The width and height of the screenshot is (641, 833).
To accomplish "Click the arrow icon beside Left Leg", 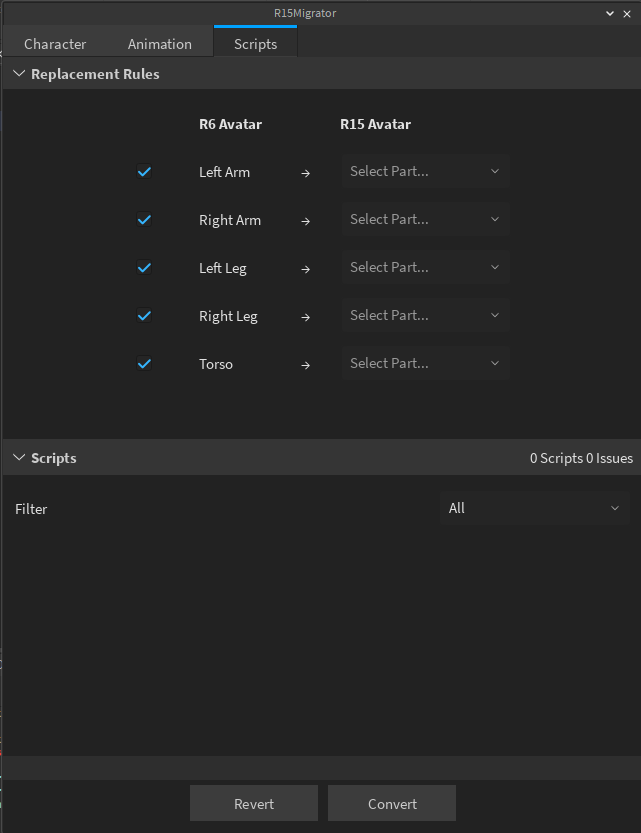I will pyautogui.click(x=305, y=268).
